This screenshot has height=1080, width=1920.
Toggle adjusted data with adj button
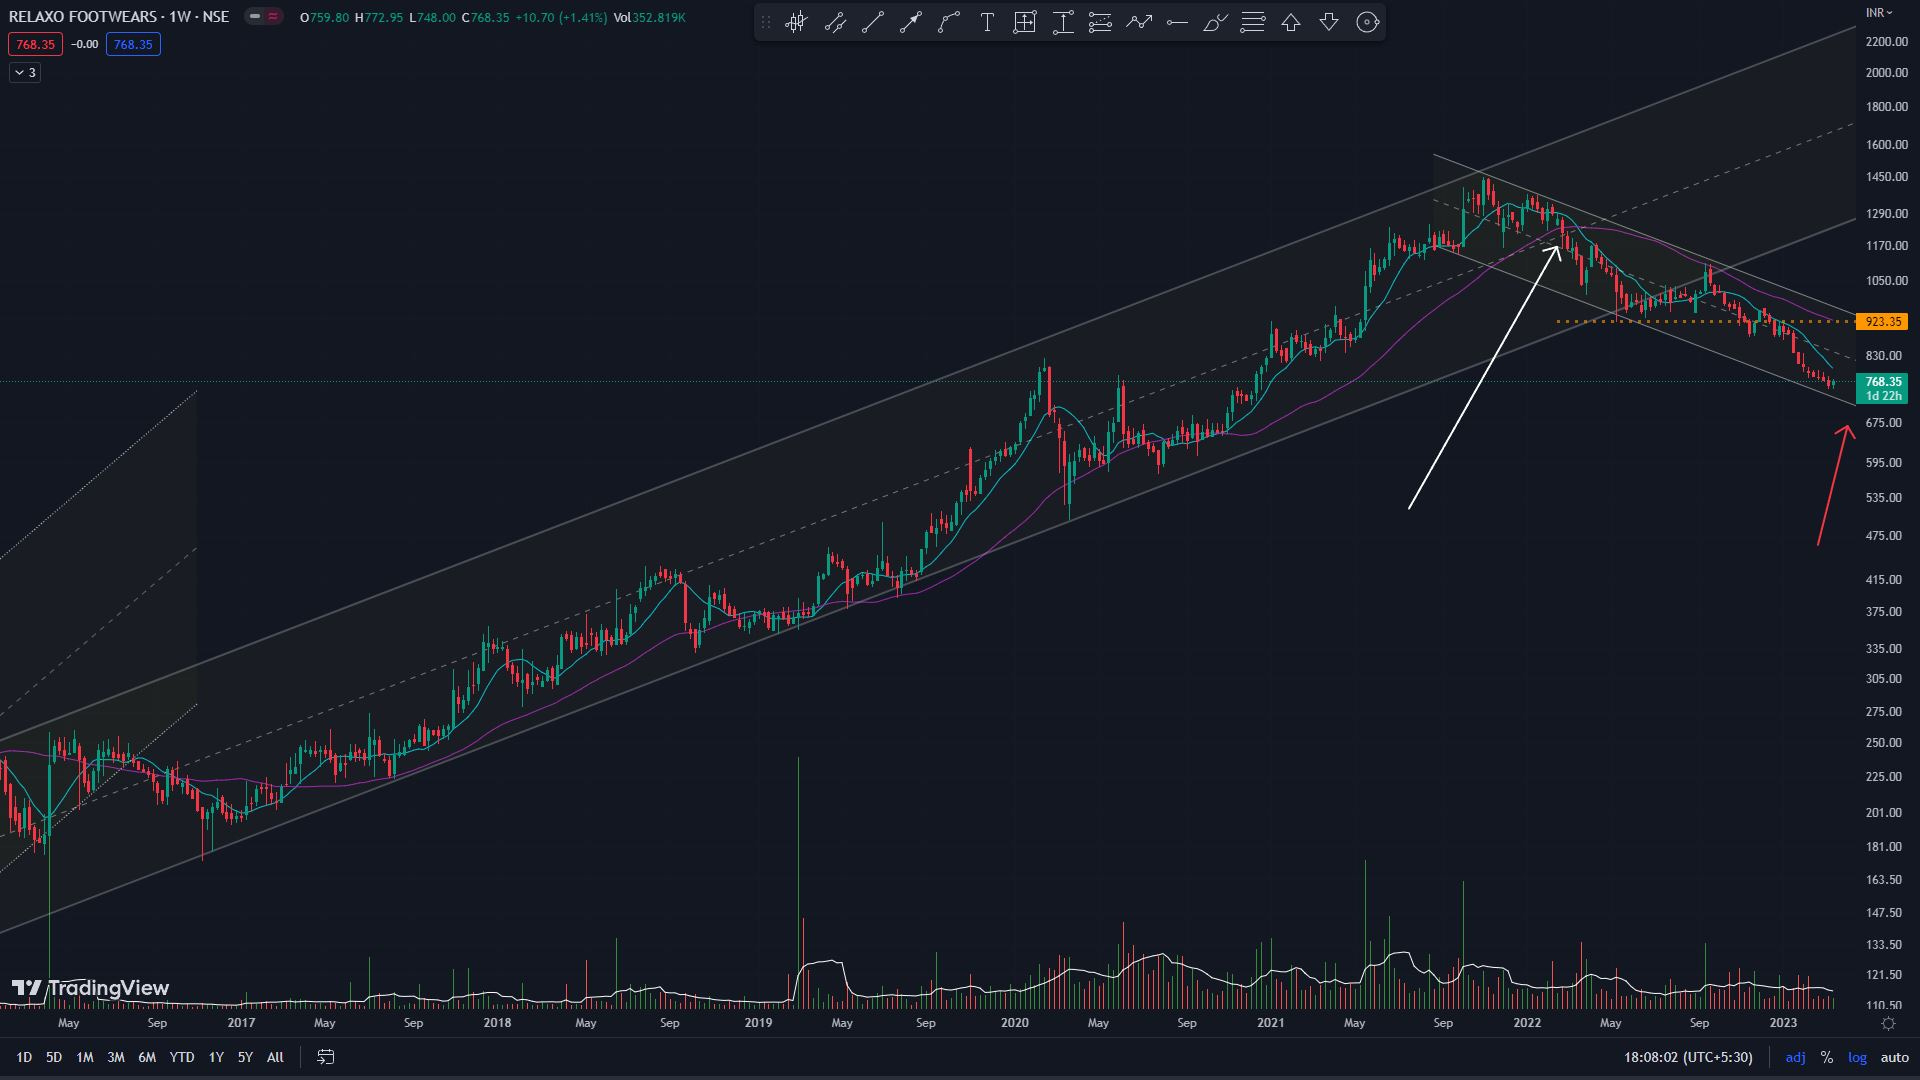pyautogui.click(x=1795, y=1057)
